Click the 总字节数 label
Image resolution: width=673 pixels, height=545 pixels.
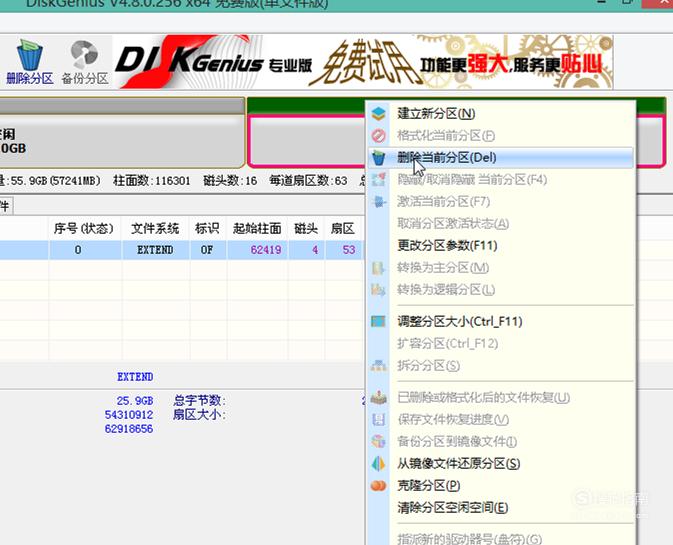200,401
